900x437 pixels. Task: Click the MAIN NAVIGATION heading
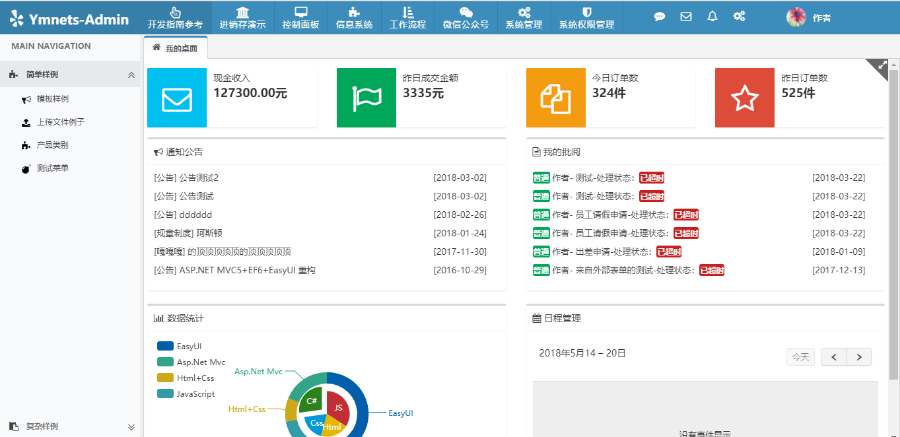51,46
